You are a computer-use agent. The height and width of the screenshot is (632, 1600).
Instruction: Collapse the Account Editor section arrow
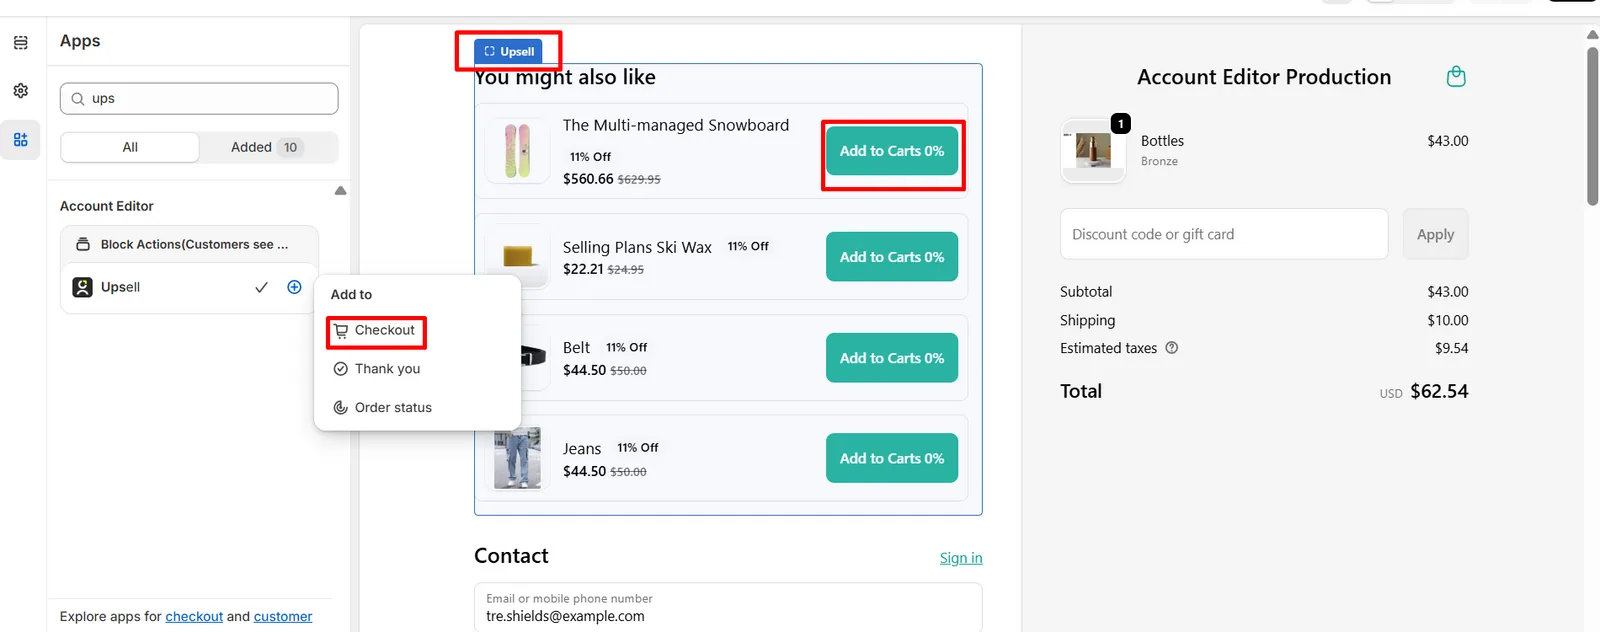(340, 191)
